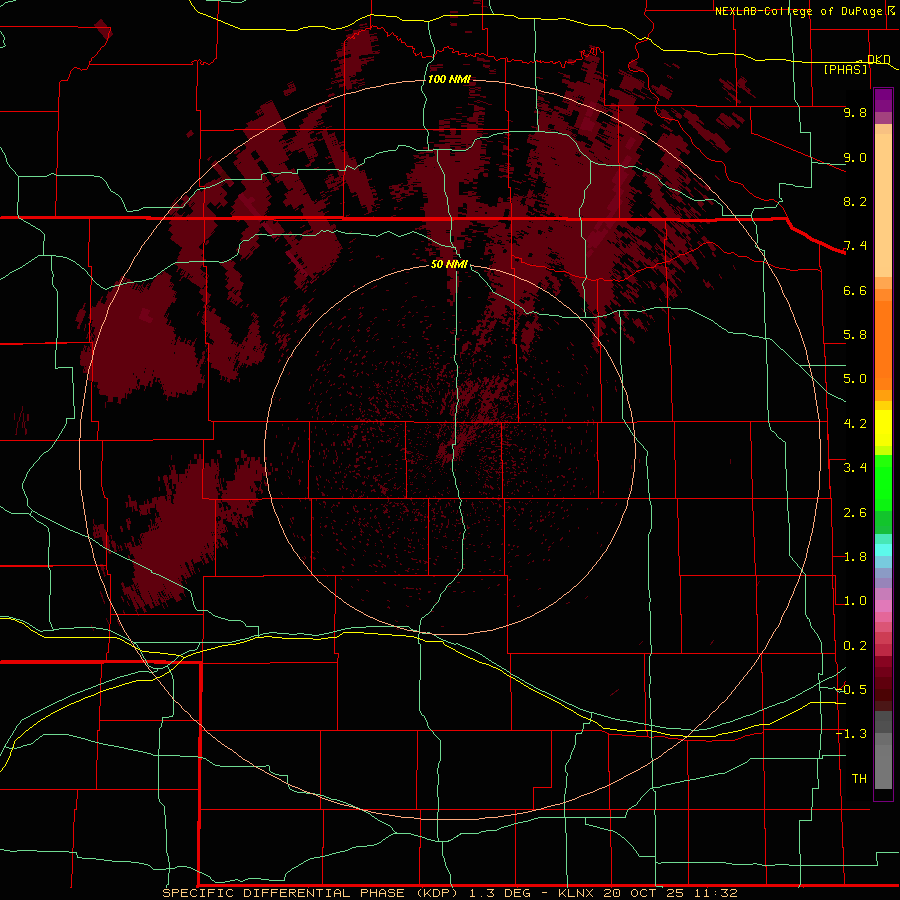Click the 3.4 scale value
The width and height of the screenshot is (900, 900).
point(855,468)
